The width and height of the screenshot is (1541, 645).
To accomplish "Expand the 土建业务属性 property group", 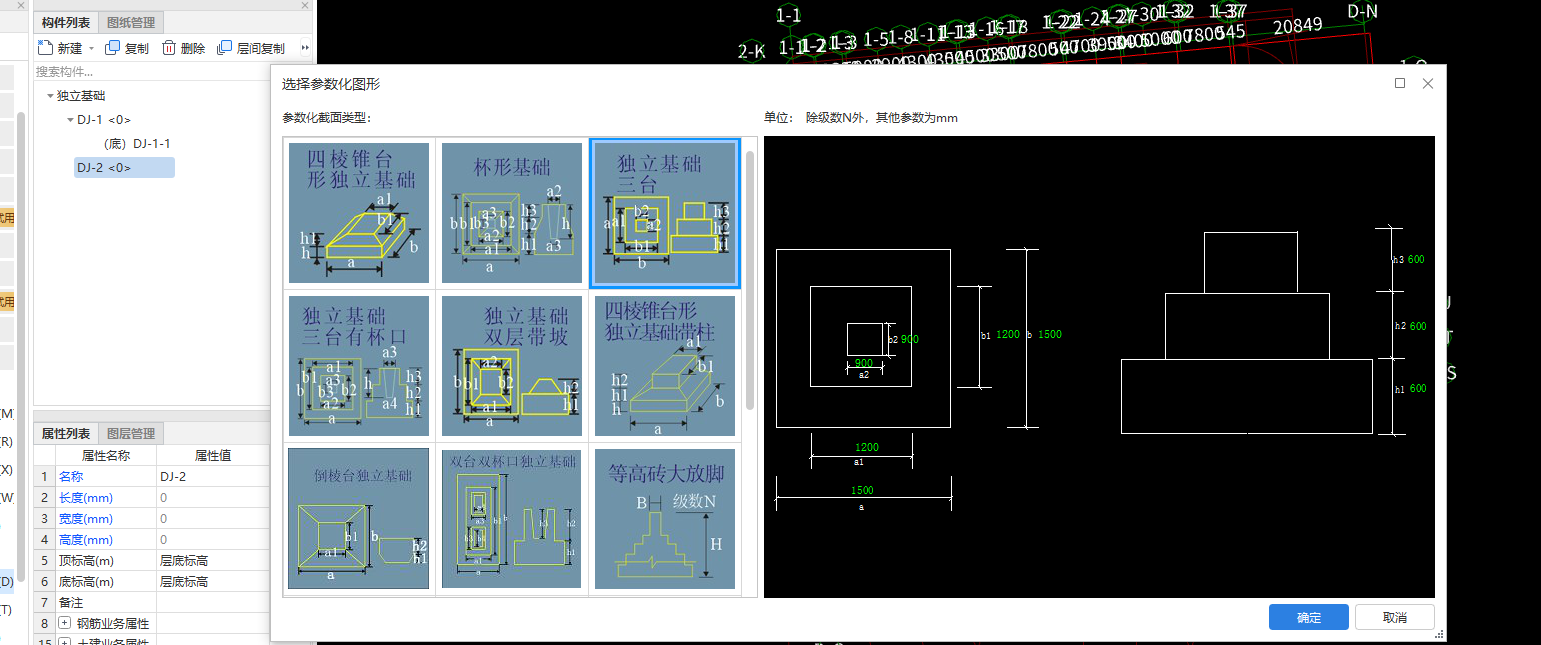I will click(65, 643).
